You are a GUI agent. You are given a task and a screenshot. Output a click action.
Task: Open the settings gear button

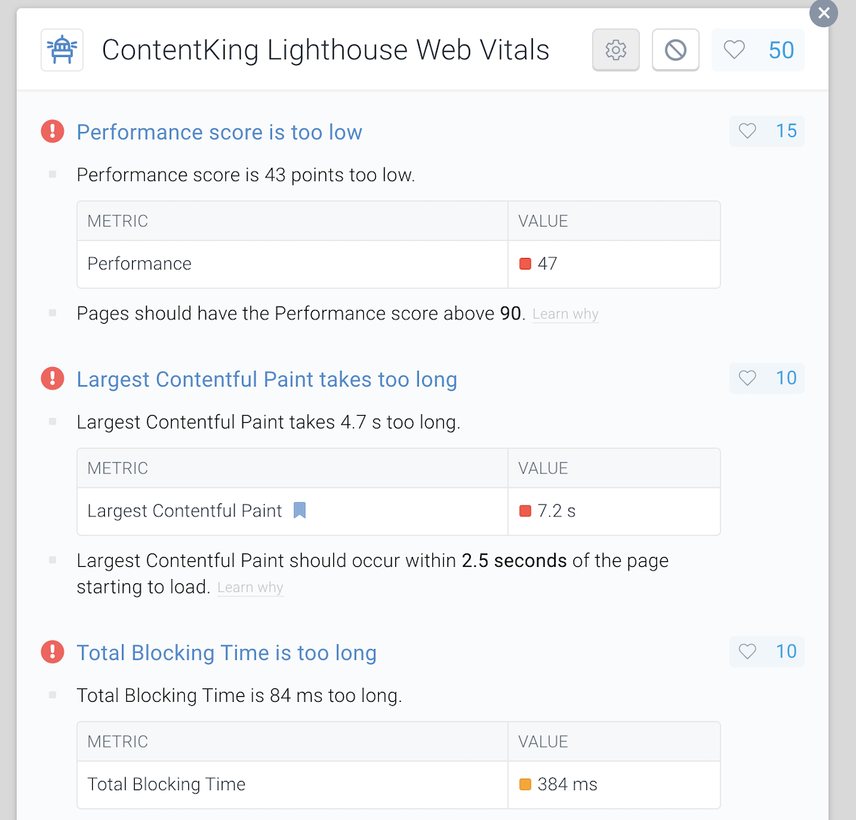(x=615, y=50)
